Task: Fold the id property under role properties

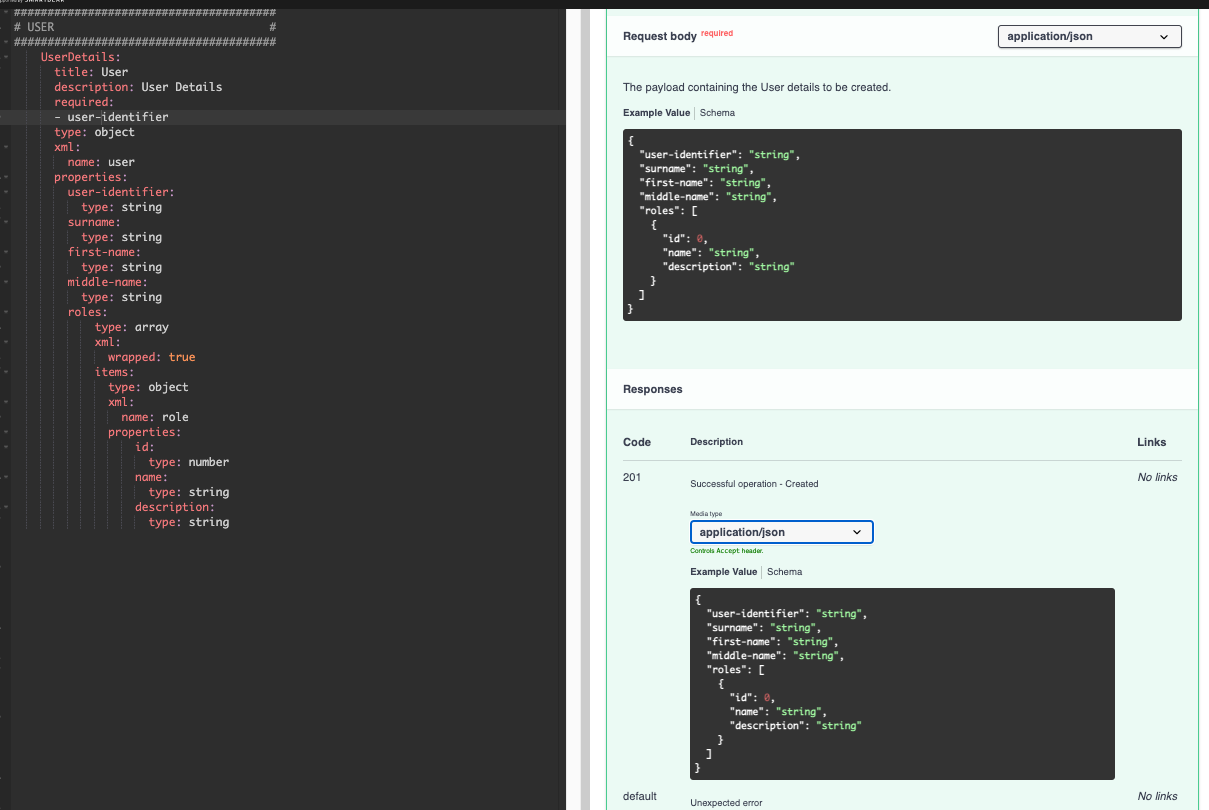Action: pos(6,447)
